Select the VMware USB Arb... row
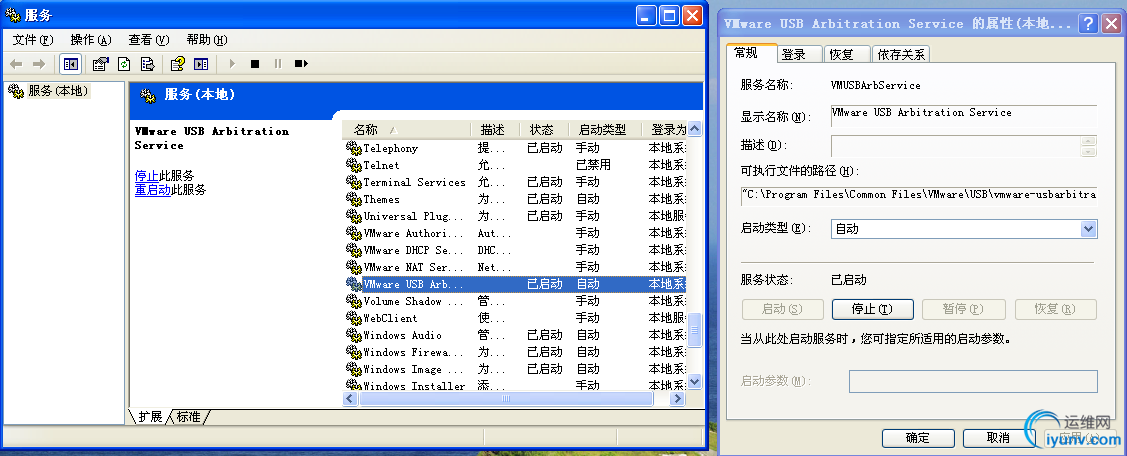Image resolution: width=1127 pixels, height=456 pixels. pos(515,284)
